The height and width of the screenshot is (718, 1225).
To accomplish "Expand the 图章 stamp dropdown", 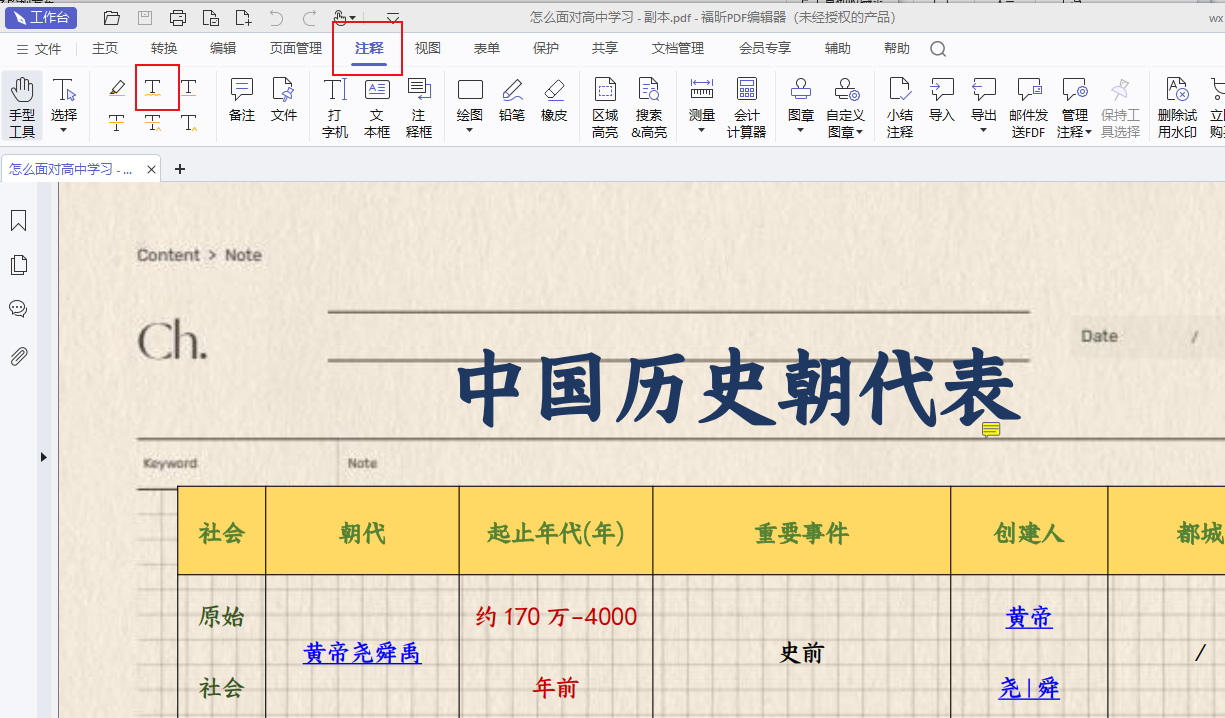I will click(x=800, y=130).
